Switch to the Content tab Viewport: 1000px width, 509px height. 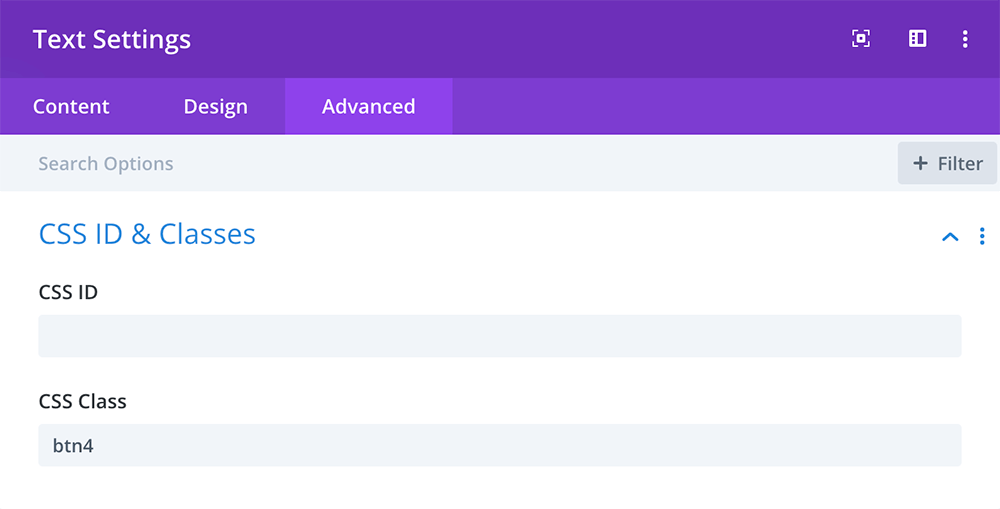coord(71,106)
